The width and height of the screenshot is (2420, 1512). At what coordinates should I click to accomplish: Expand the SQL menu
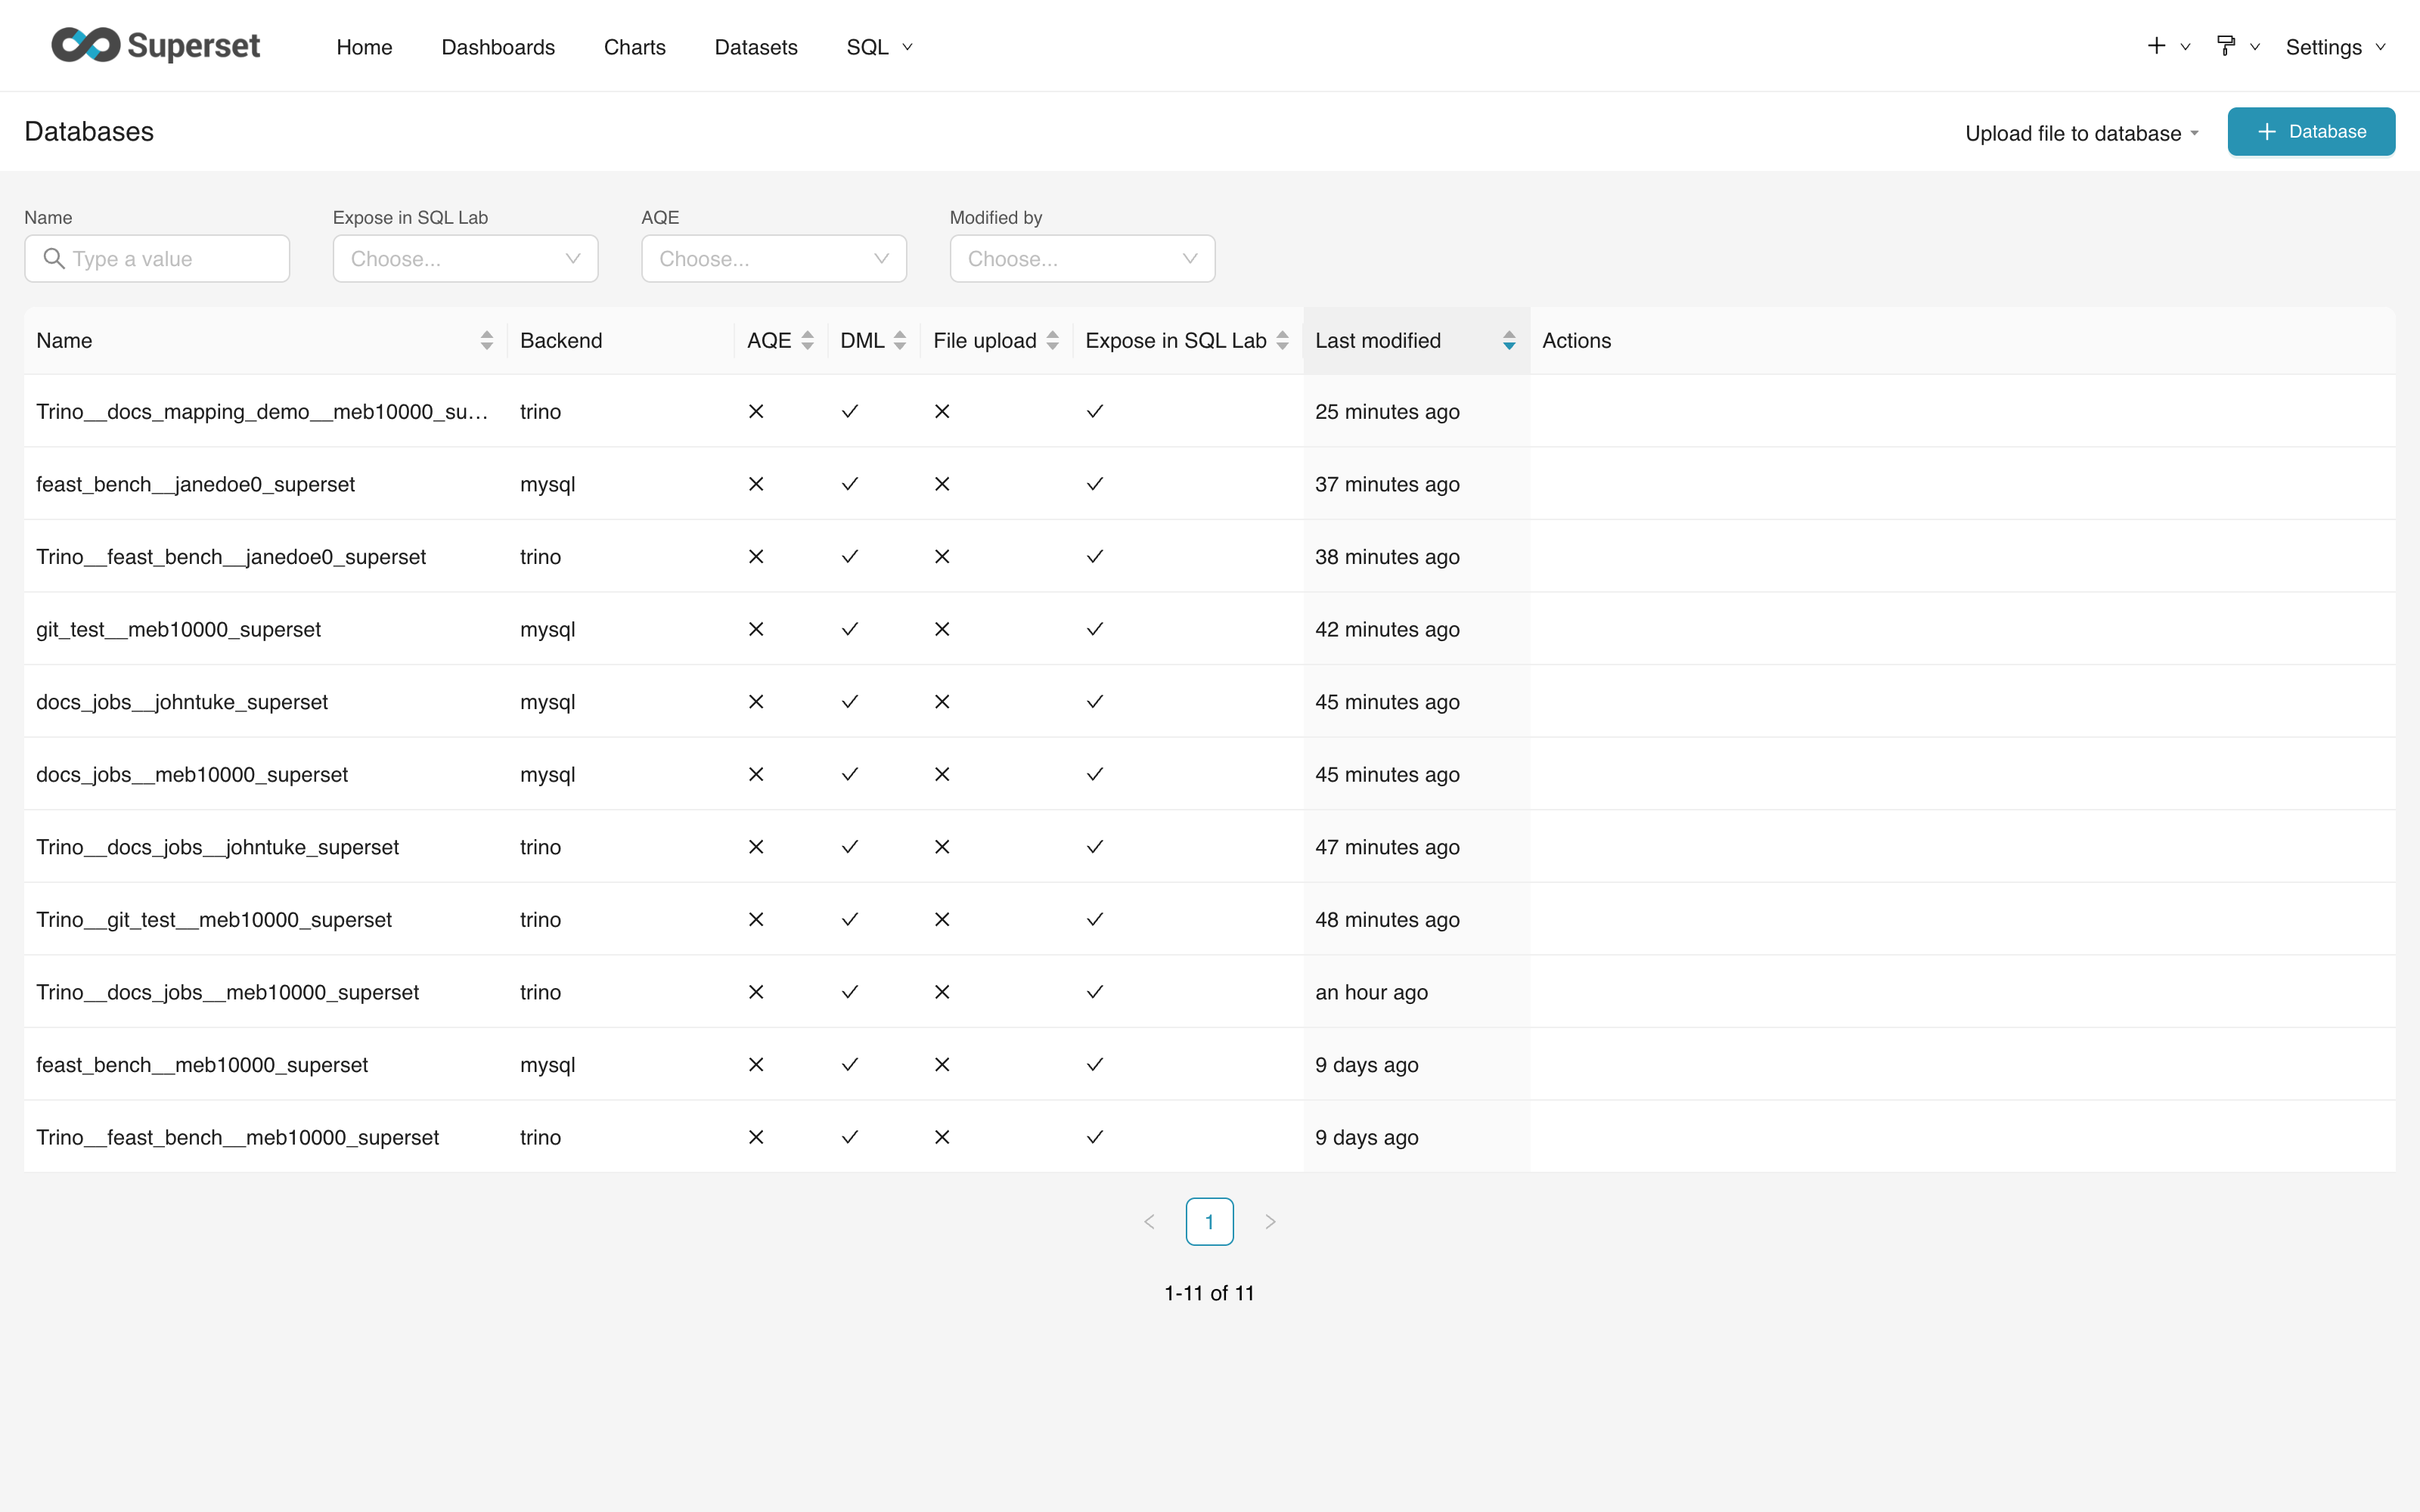pos(879,47)
